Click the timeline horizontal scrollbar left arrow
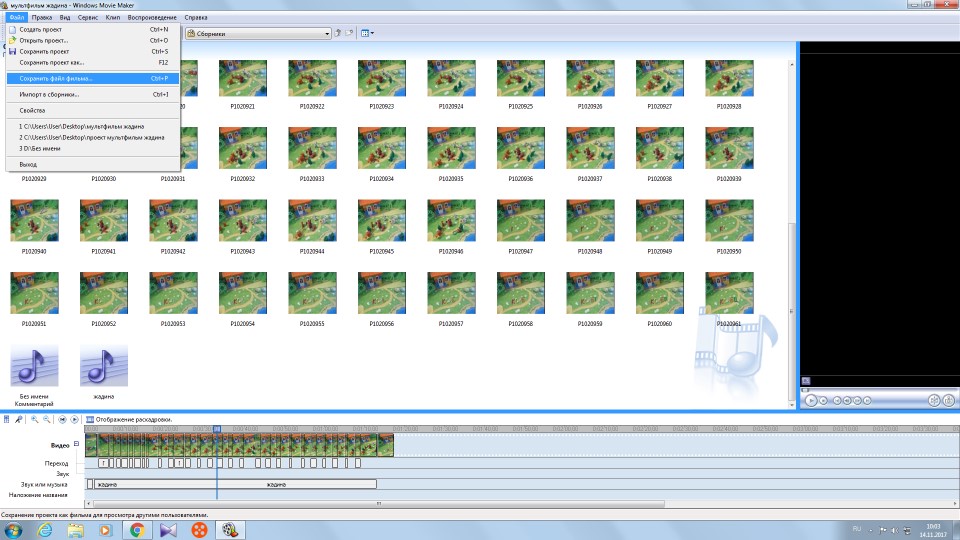960x540 pixels. [x=89, y=503]
